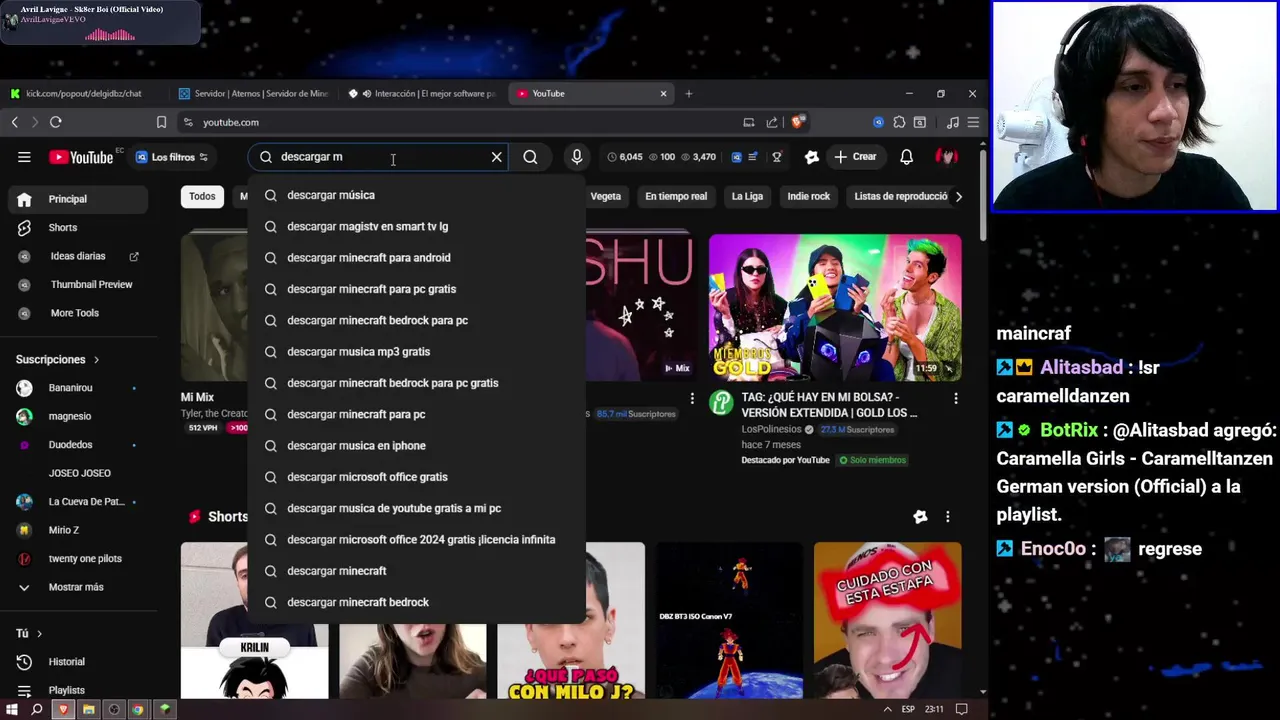Clear the search box with the X
Screen dimensions: 1280x720
click(496, 157)
